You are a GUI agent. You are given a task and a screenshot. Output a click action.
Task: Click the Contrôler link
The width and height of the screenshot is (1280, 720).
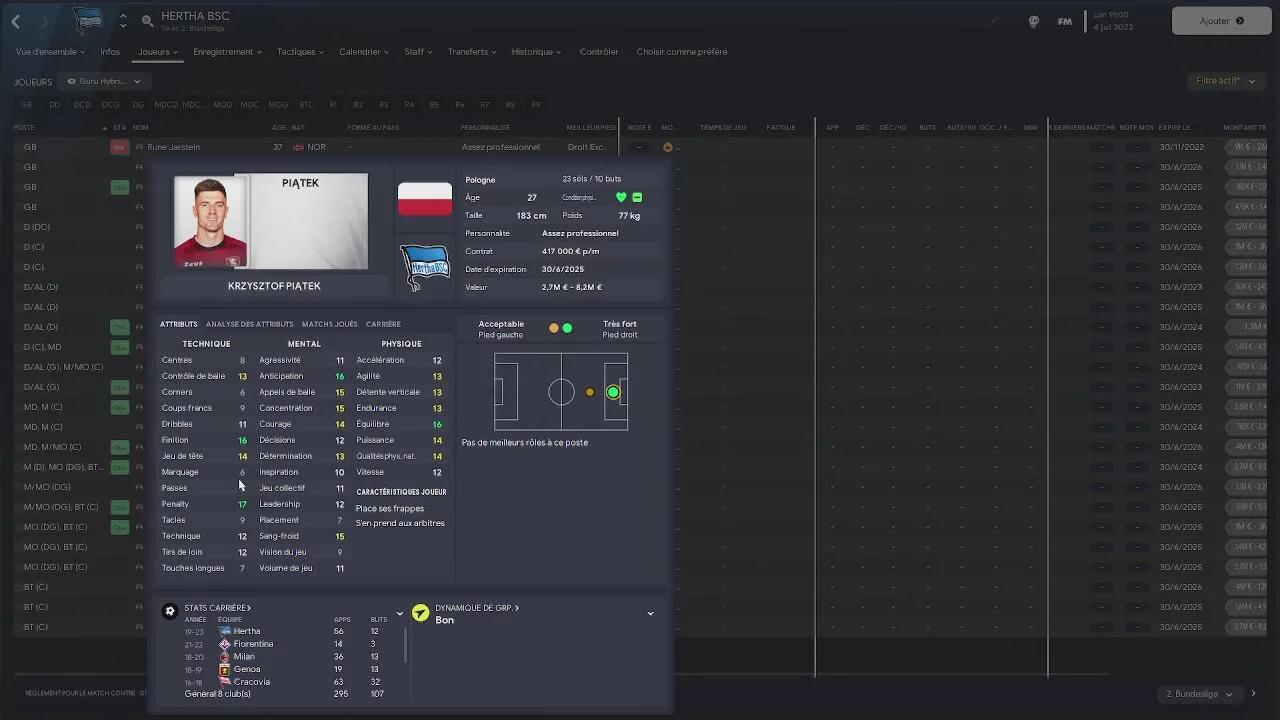coord(599,52)
